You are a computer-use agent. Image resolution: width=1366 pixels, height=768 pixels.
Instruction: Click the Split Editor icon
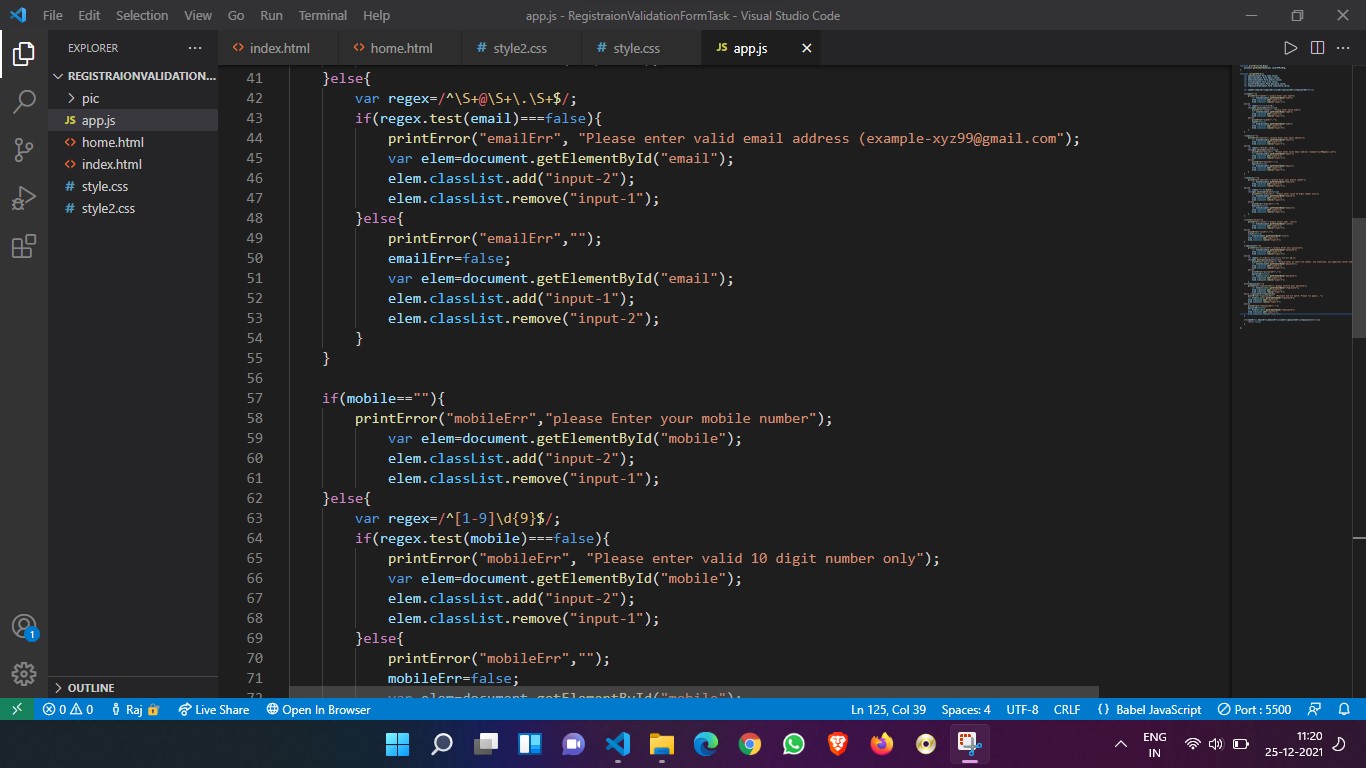[1317, 48]
